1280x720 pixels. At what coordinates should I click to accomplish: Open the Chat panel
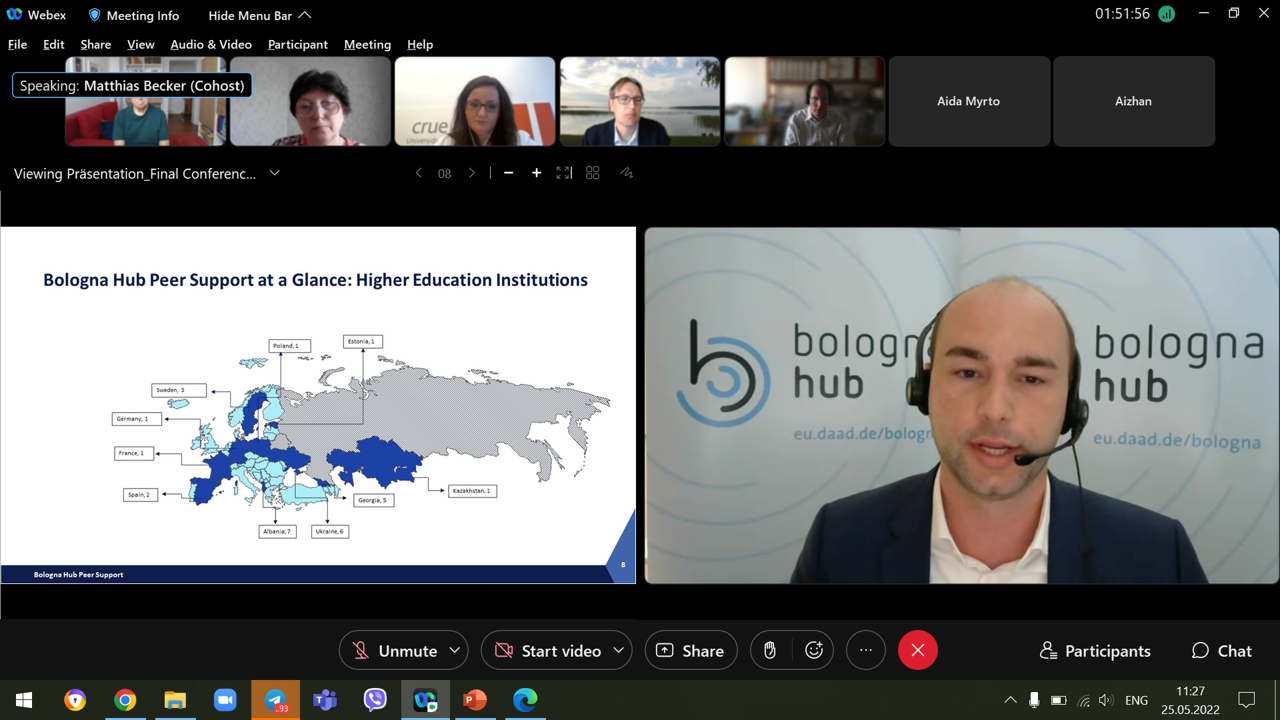(1221, 650)
